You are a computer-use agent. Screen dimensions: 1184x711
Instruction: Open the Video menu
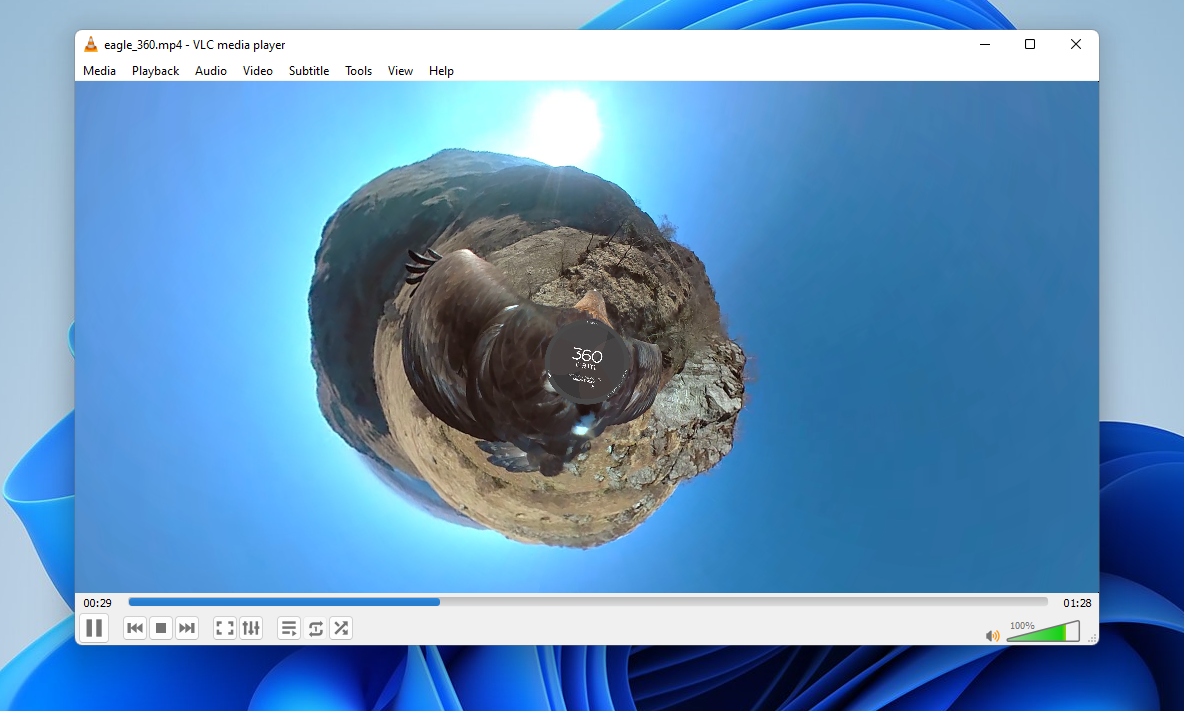tap(257, 70)
